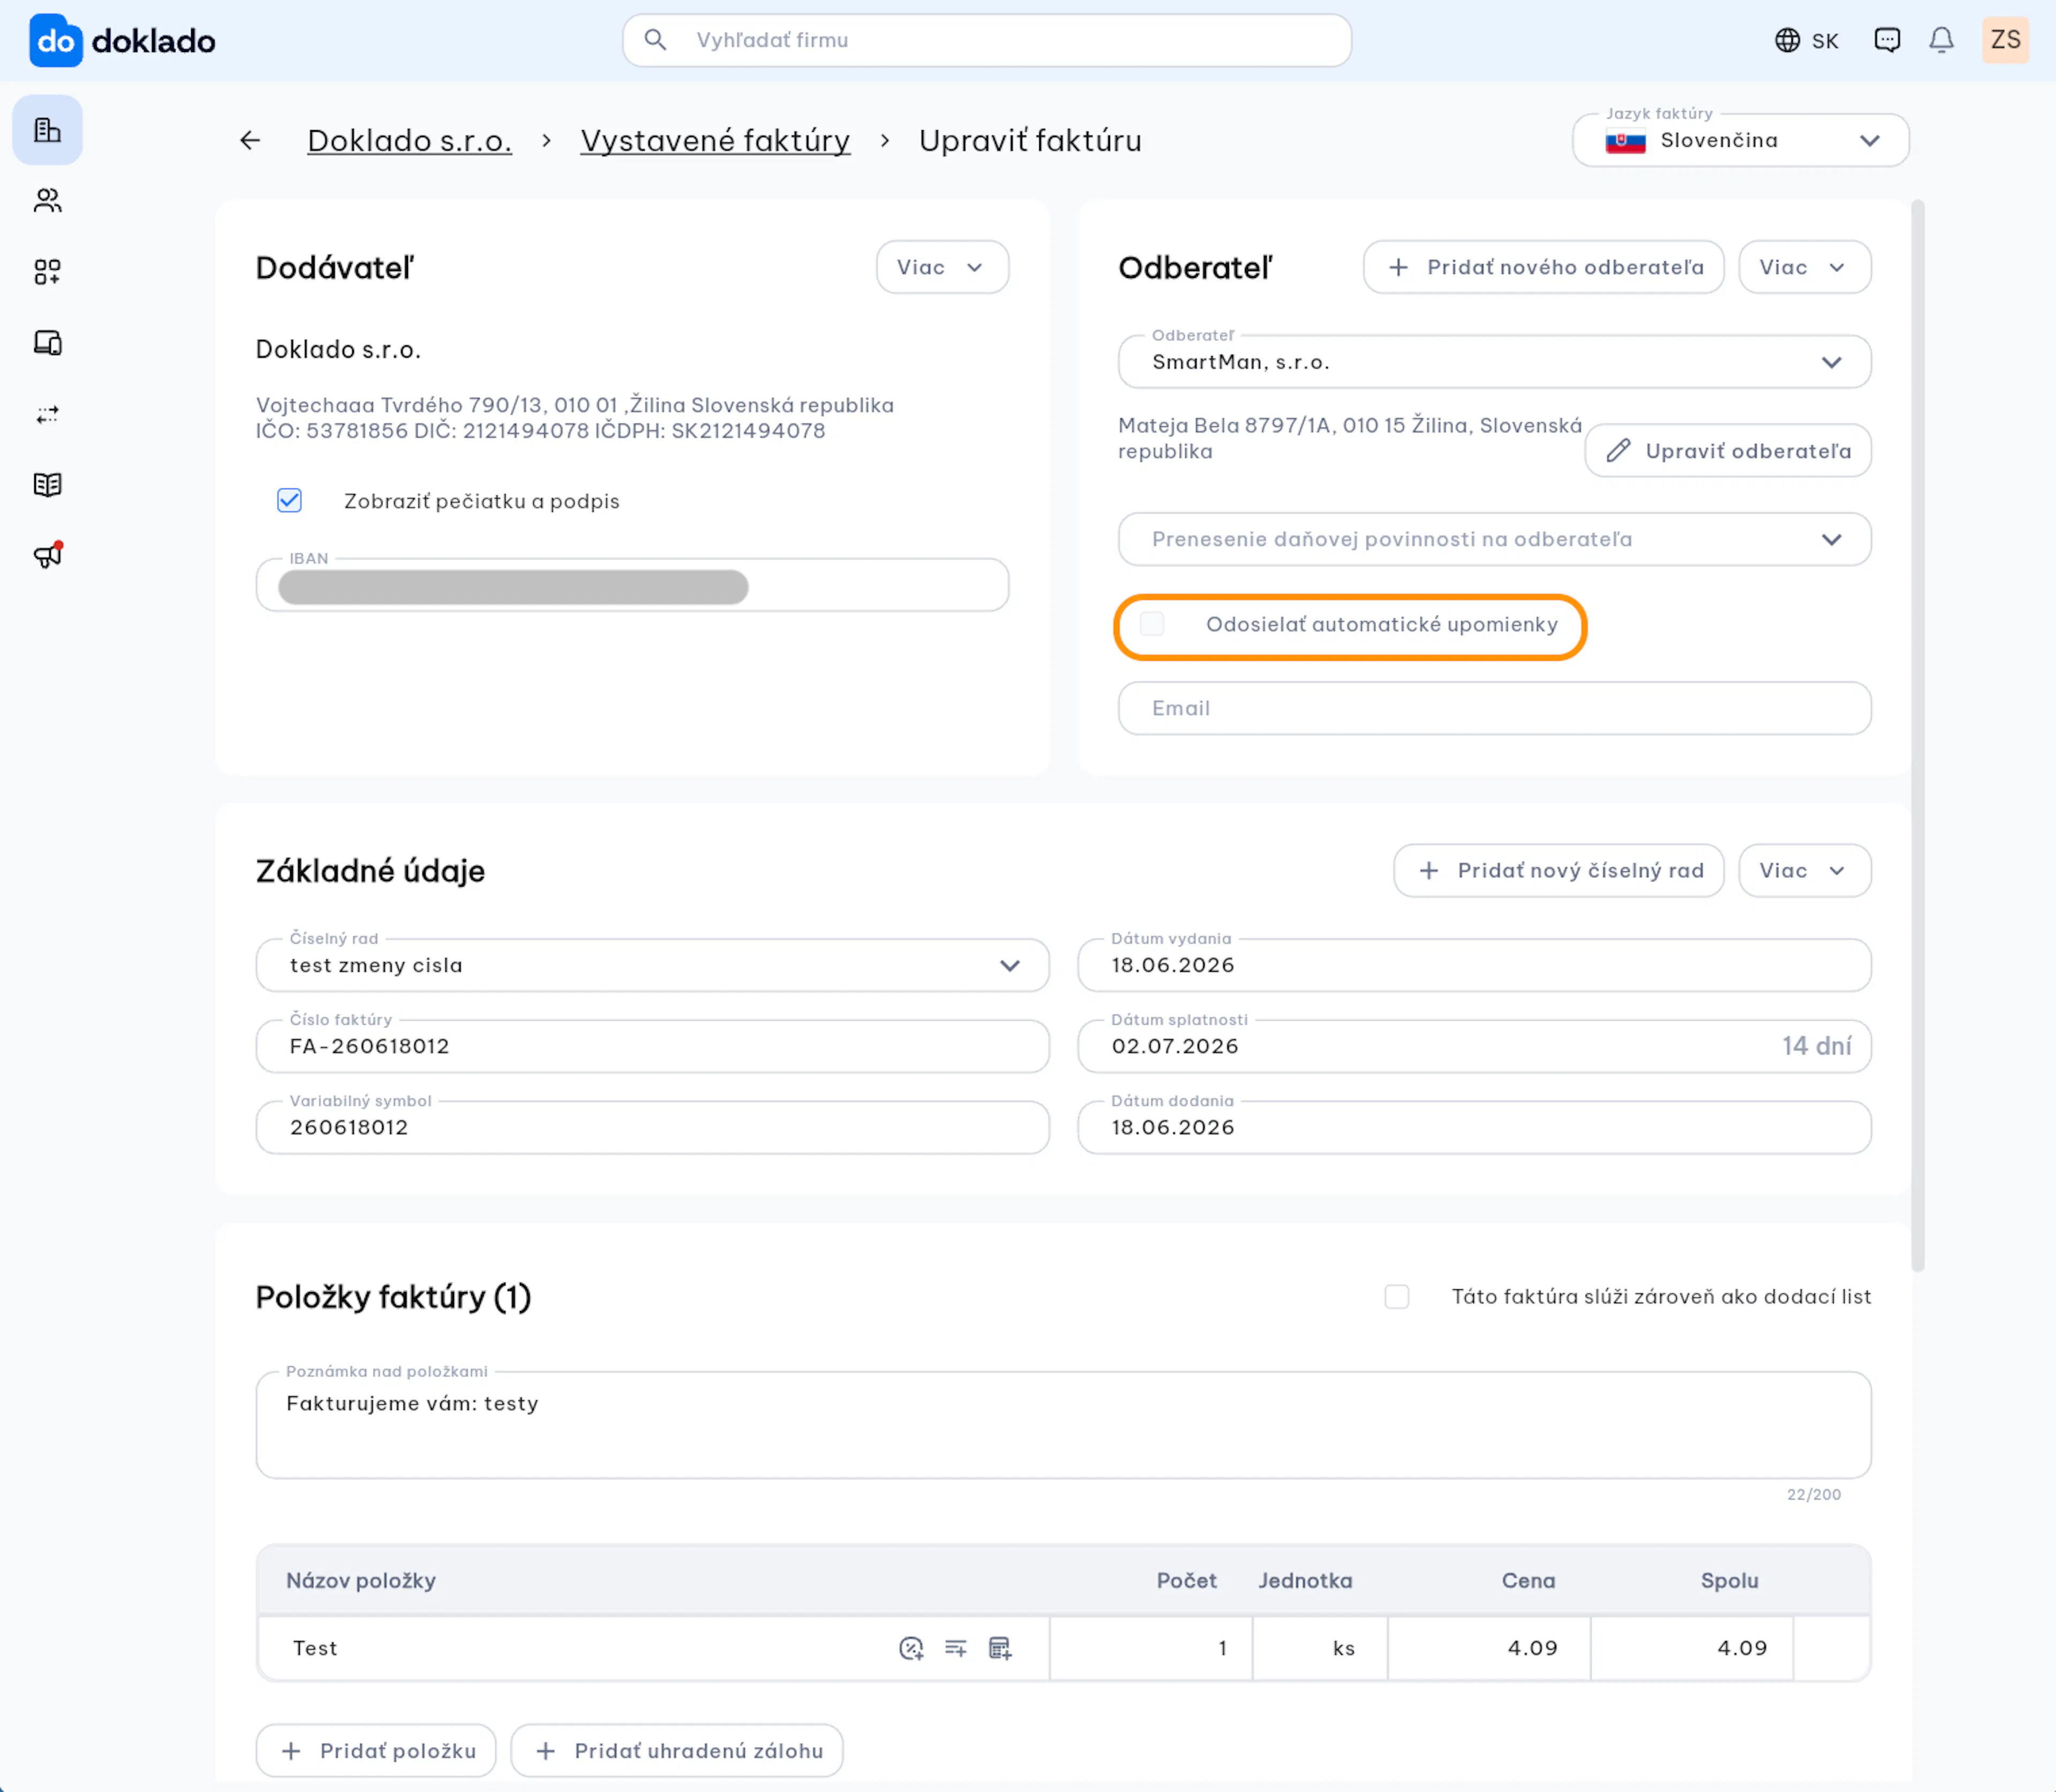Edit the Variabilný symbol field
The height and width of the screenshot is (1792, 2056).
click(x=652, y=1128)
